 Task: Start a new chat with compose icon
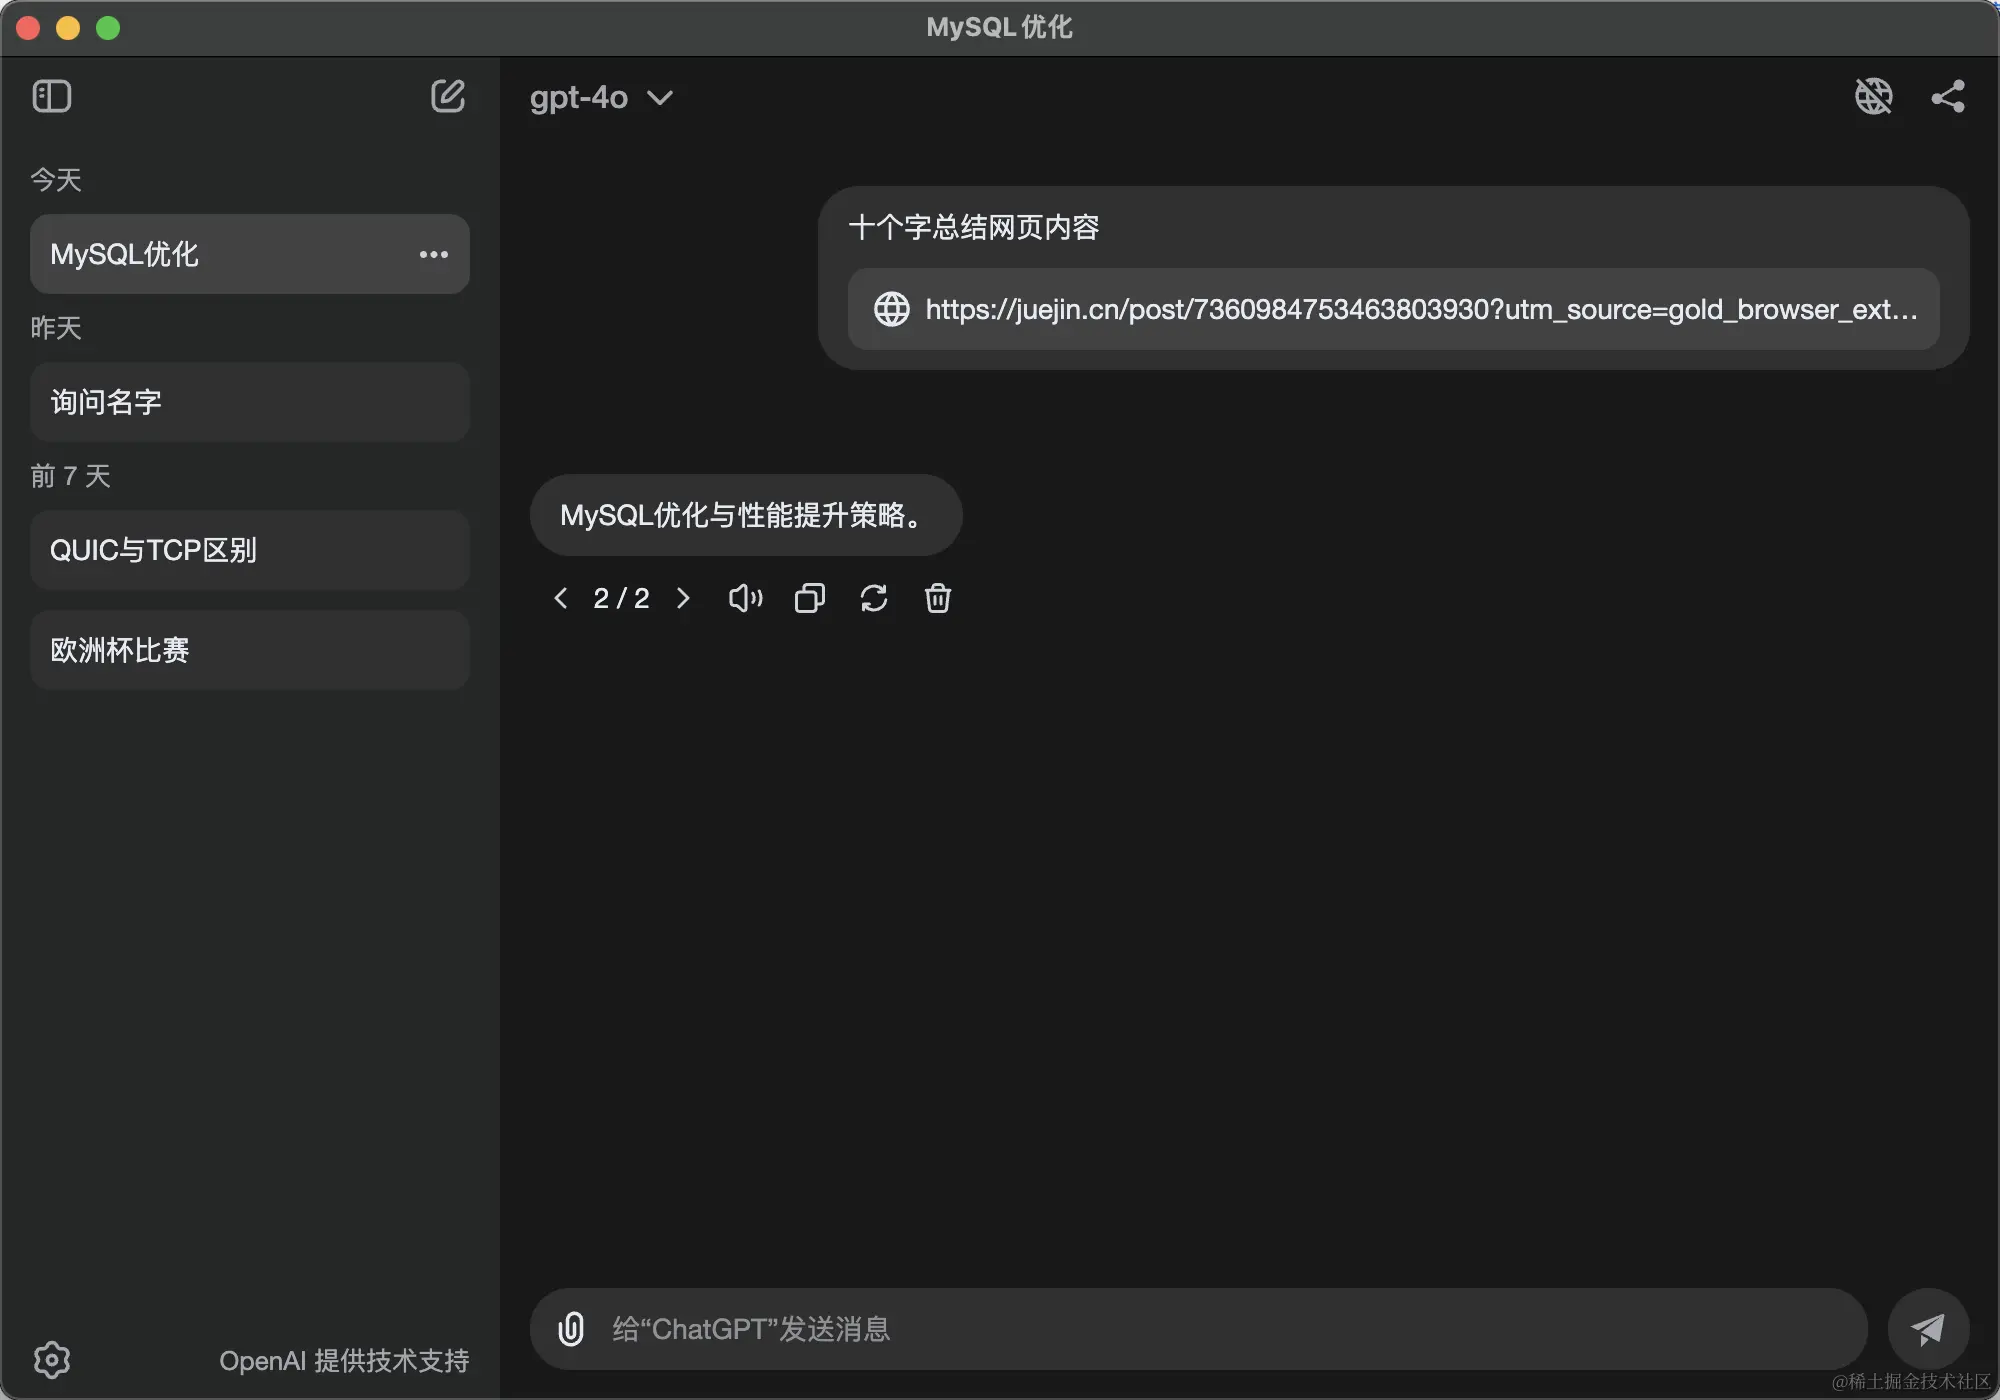(x=447, y=96)
